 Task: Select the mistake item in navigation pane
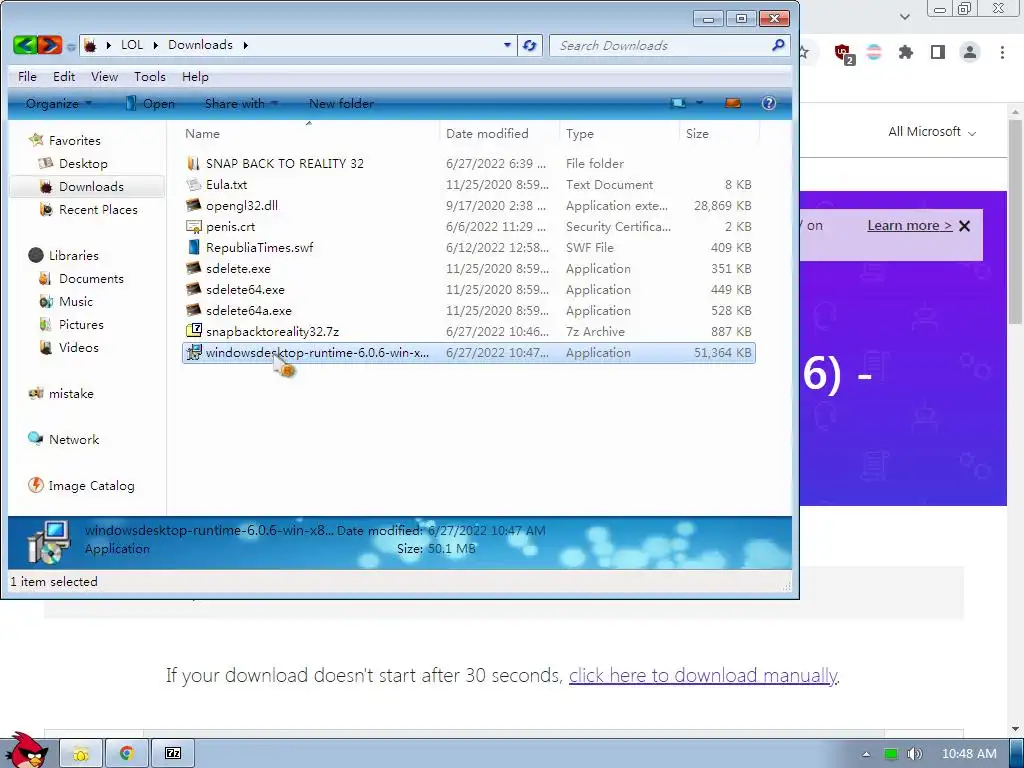(71, 393)
